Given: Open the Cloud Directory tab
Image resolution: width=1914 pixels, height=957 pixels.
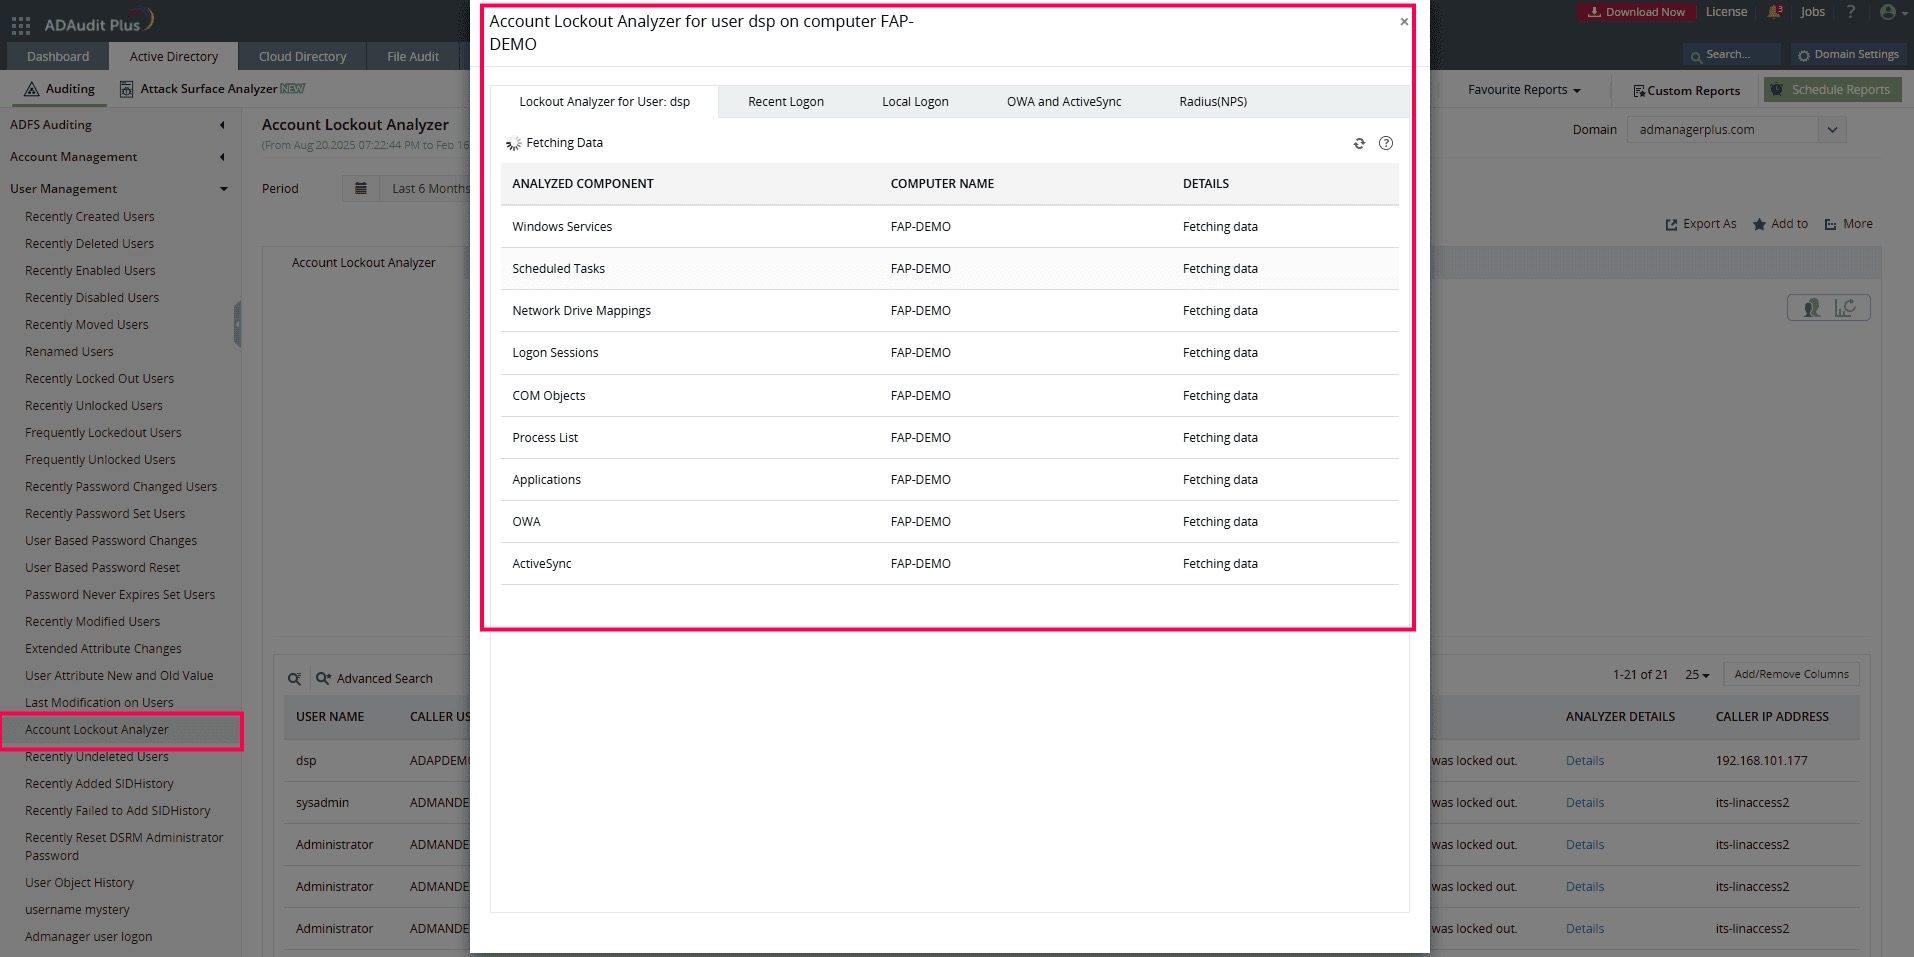Looking at the screenshot, I should click(x=302, y=57).
